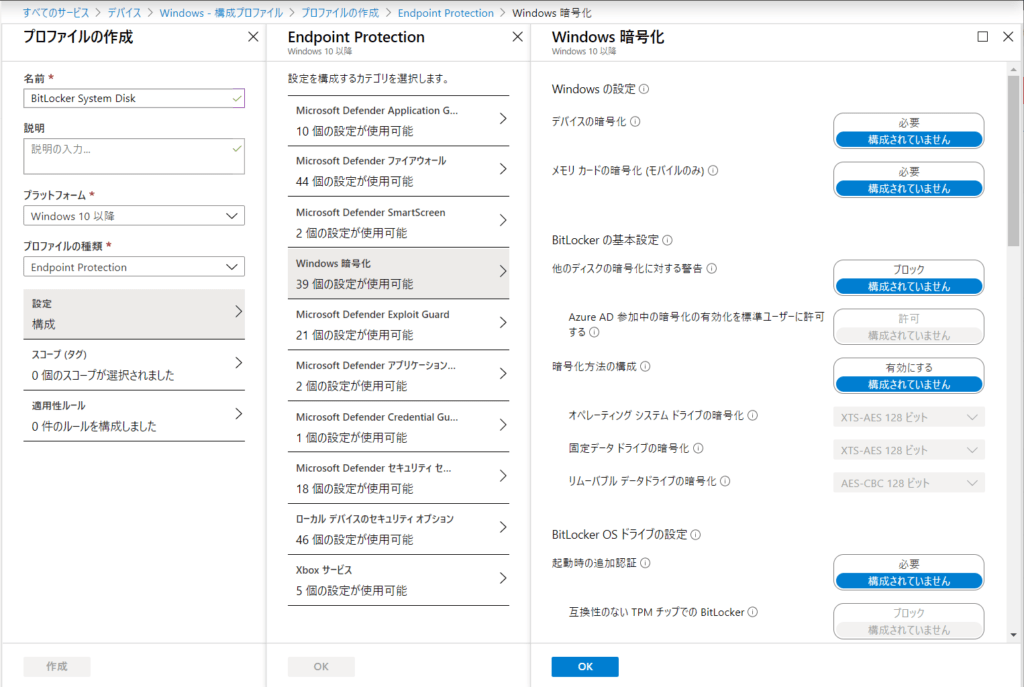Screen dimensions: 1024x687
Task: Click info icon beside 他のディスクの暗号化に対する警告
Action: pos(712,268)
